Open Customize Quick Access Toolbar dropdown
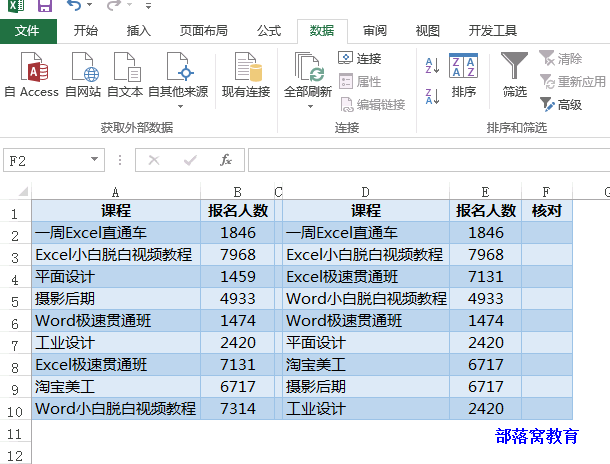Viewport: 610px width, 464px height. [148, 6]
